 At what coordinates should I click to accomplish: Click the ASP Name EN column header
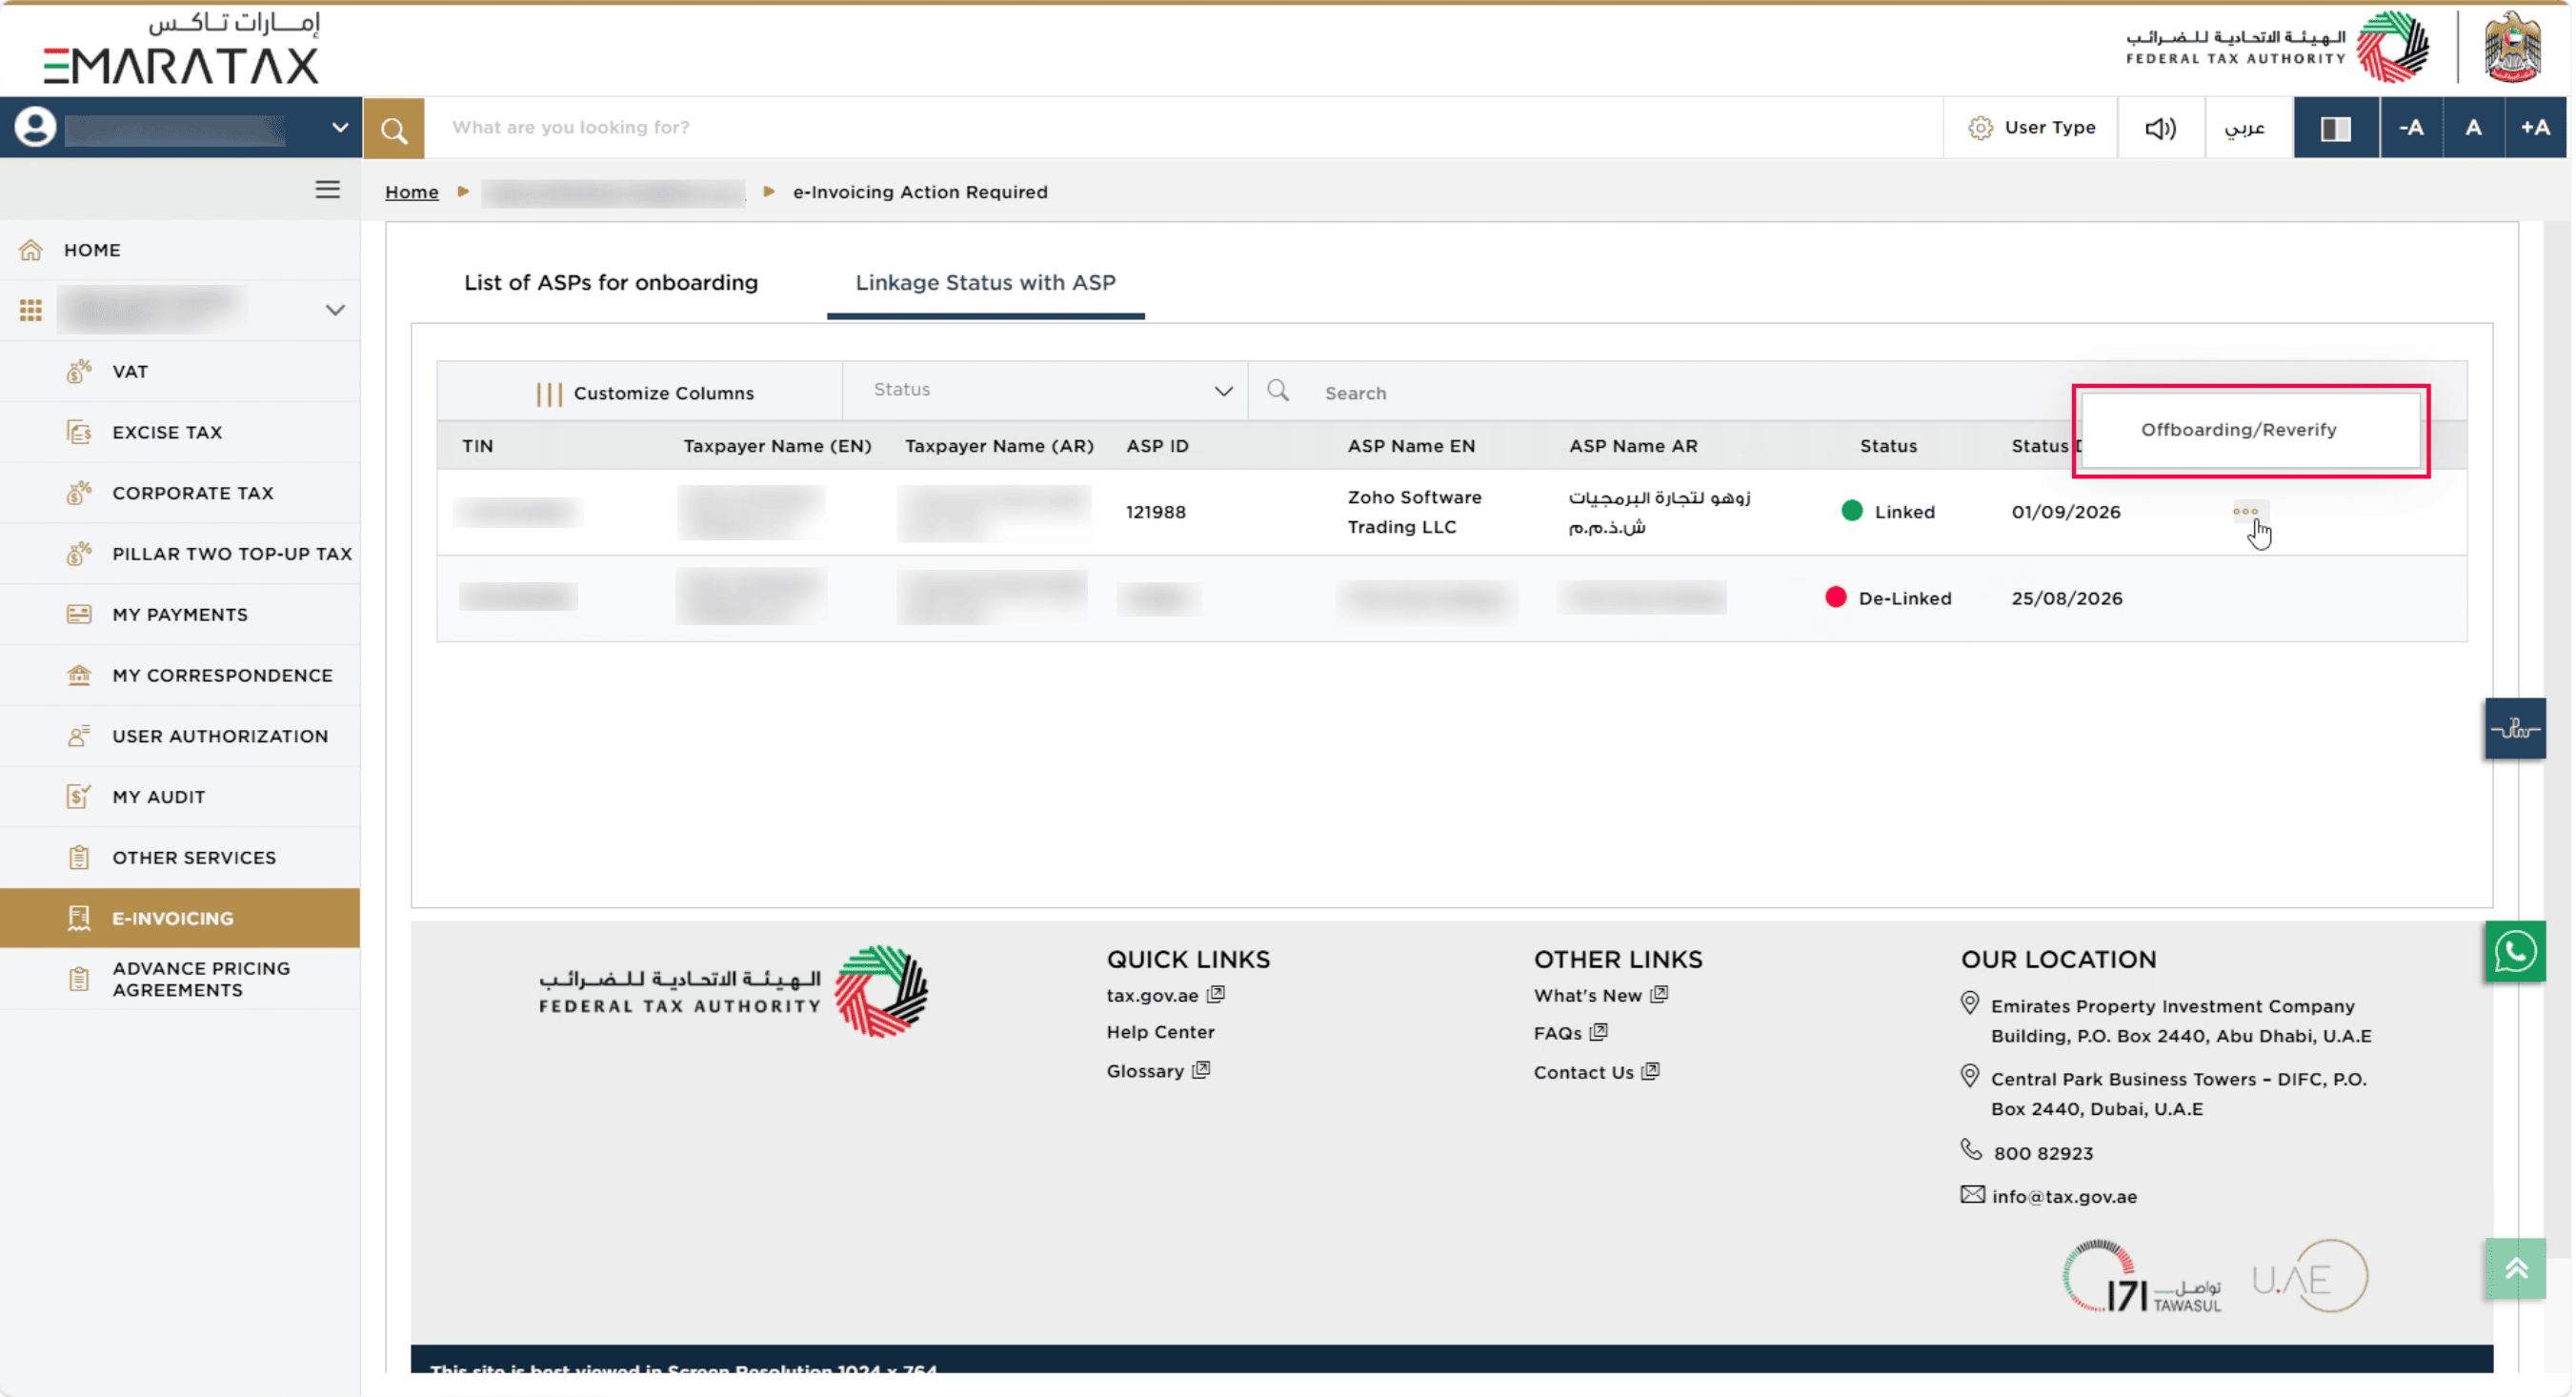[x=1411, y=446]
